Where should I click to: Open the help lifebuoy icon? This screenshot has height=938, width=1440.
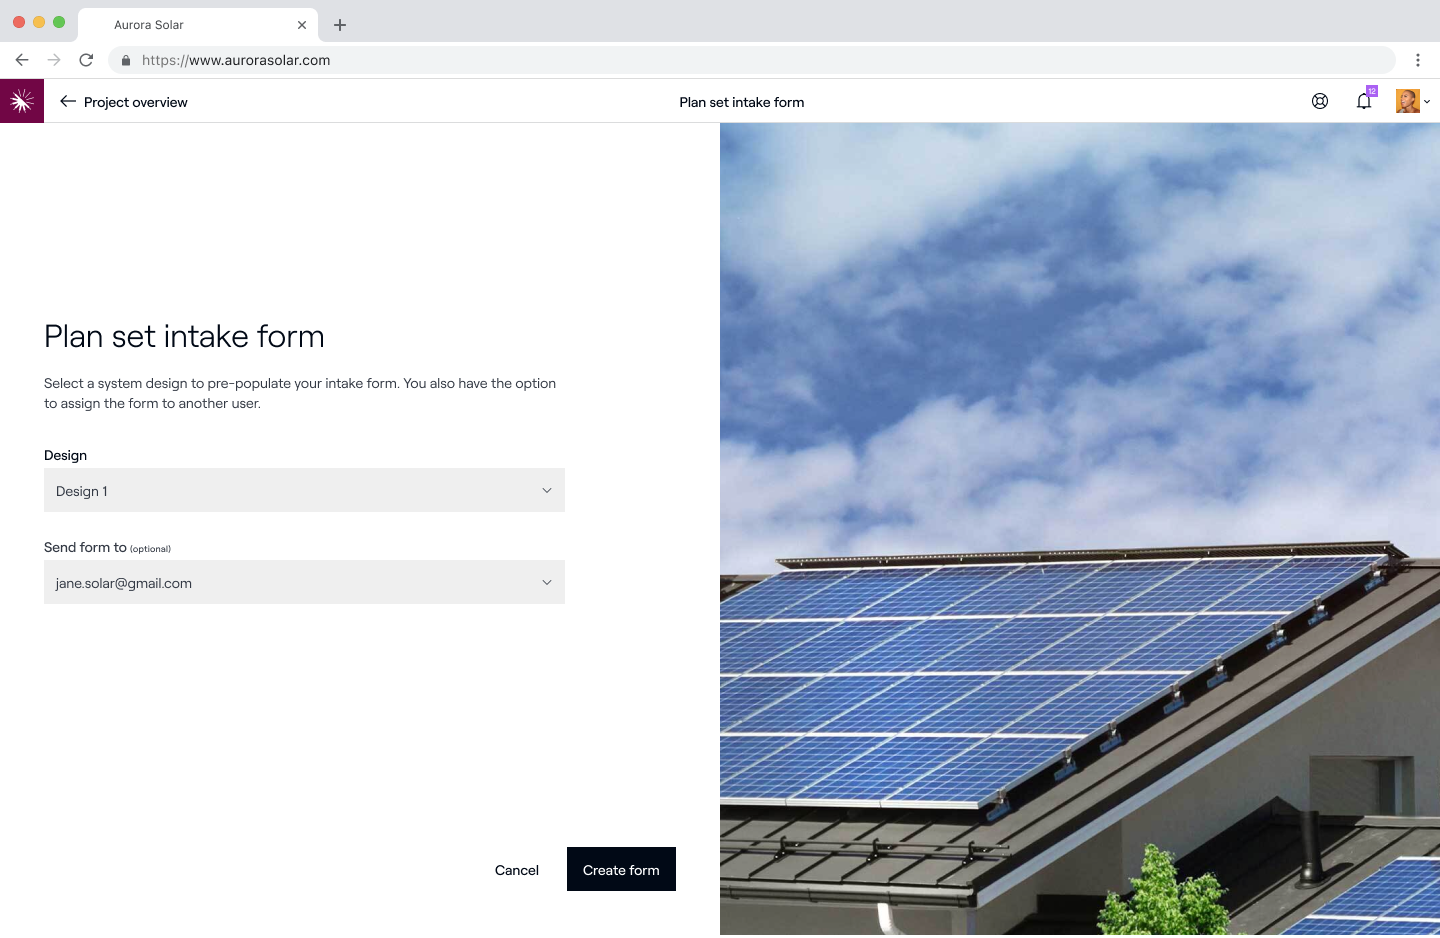pos(1320,101)
